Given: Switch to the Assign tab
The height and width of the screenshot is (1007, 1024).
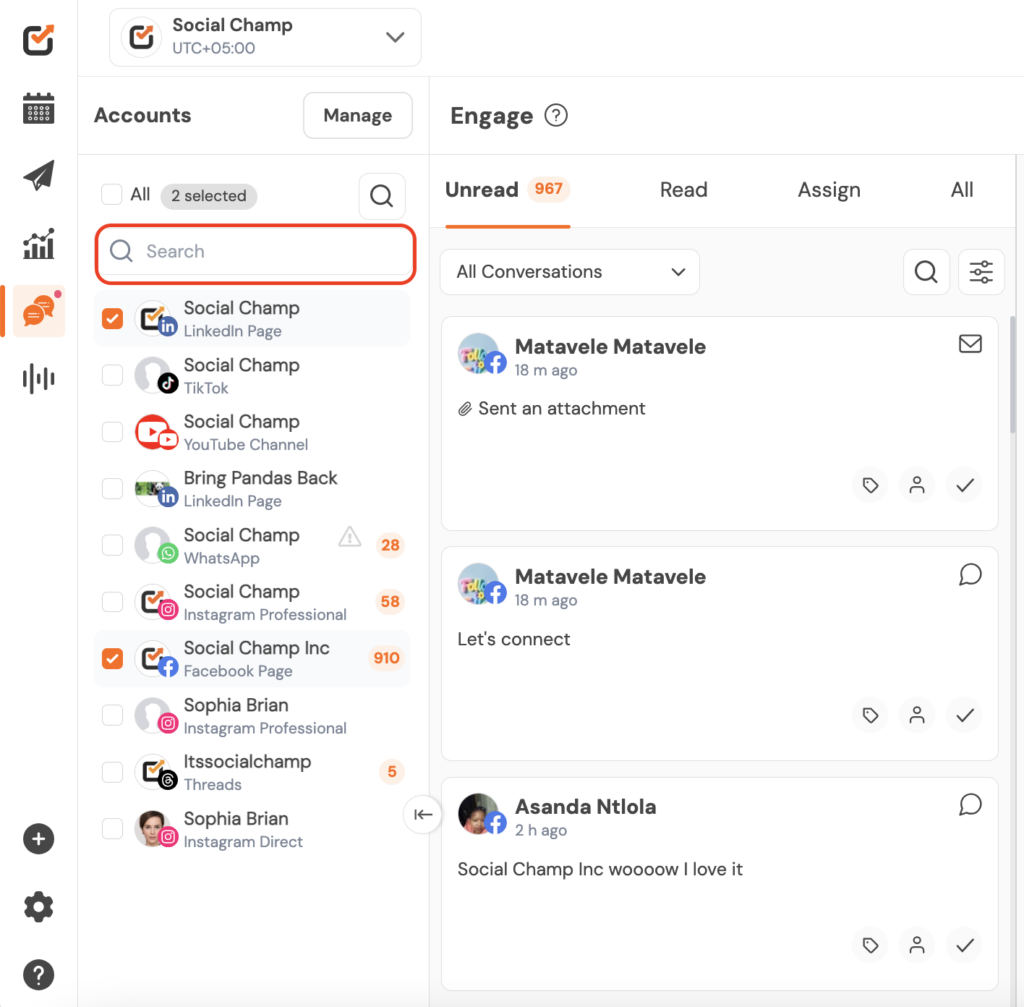Looking at the screenshot, I should click(x=828, y=190).
